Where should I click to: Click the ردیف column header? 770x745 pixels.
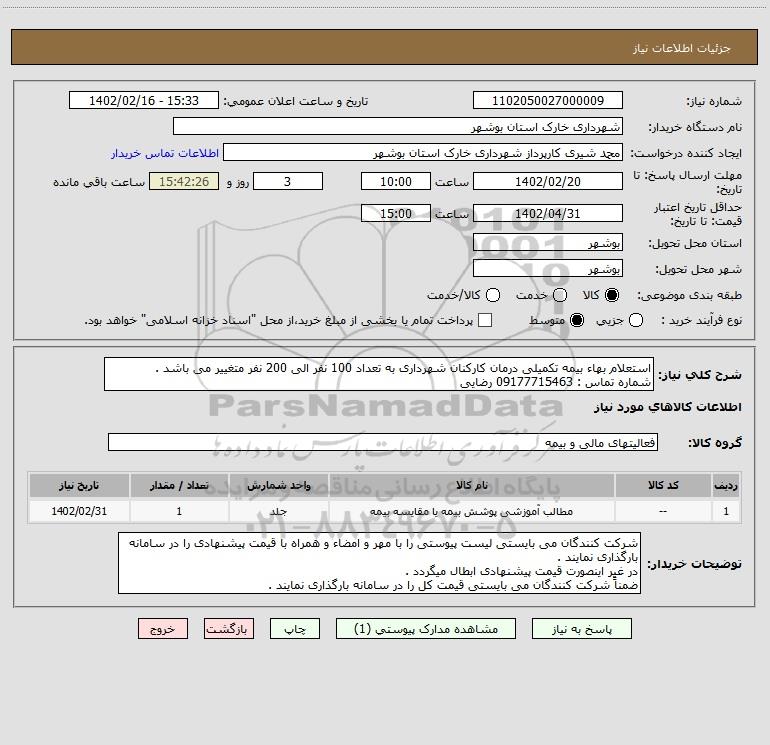[x=726, y=485]
